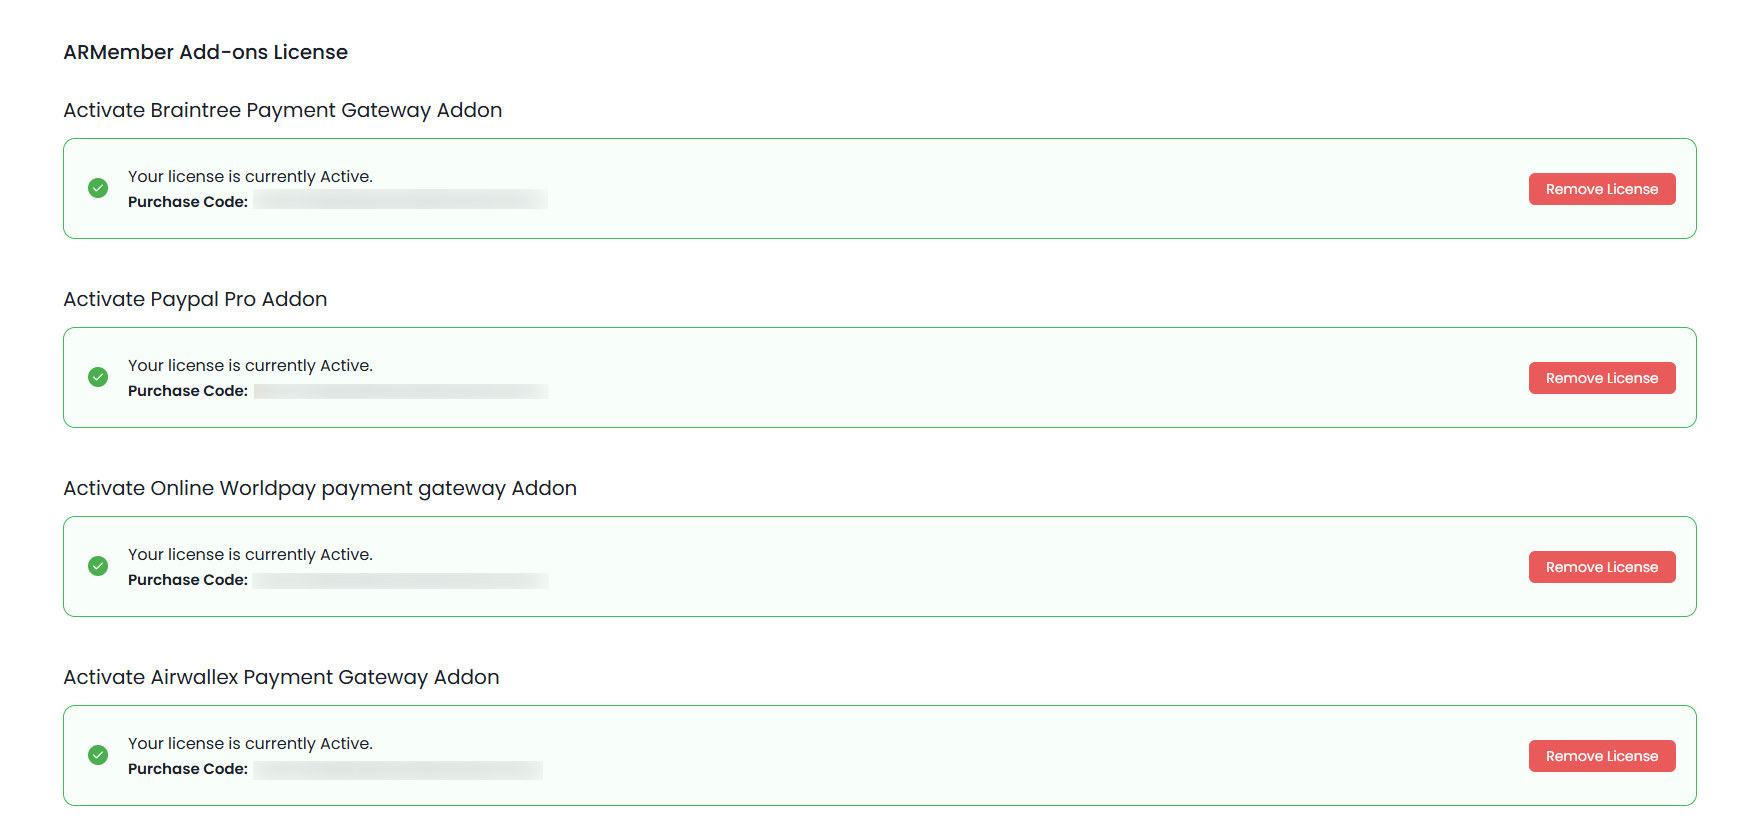
Task: Remove the Braintree Payment Gateway license
Action: tap(1601, 188)
